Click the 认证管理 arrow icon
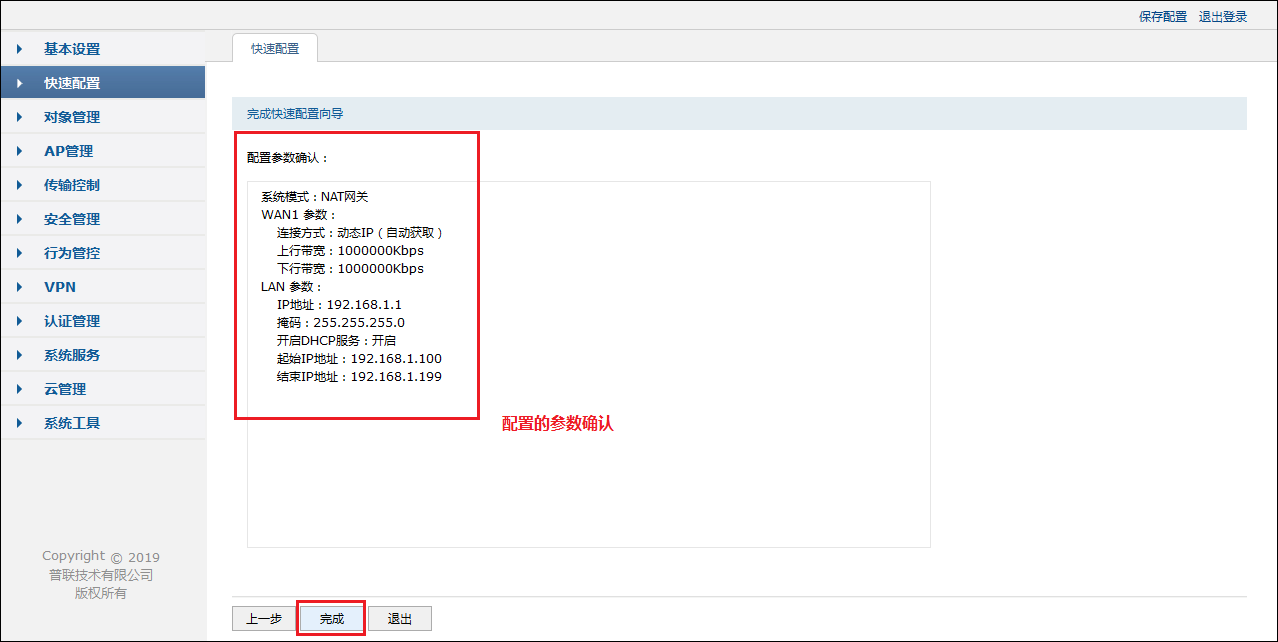The image size is (1278, 642). 19,320
